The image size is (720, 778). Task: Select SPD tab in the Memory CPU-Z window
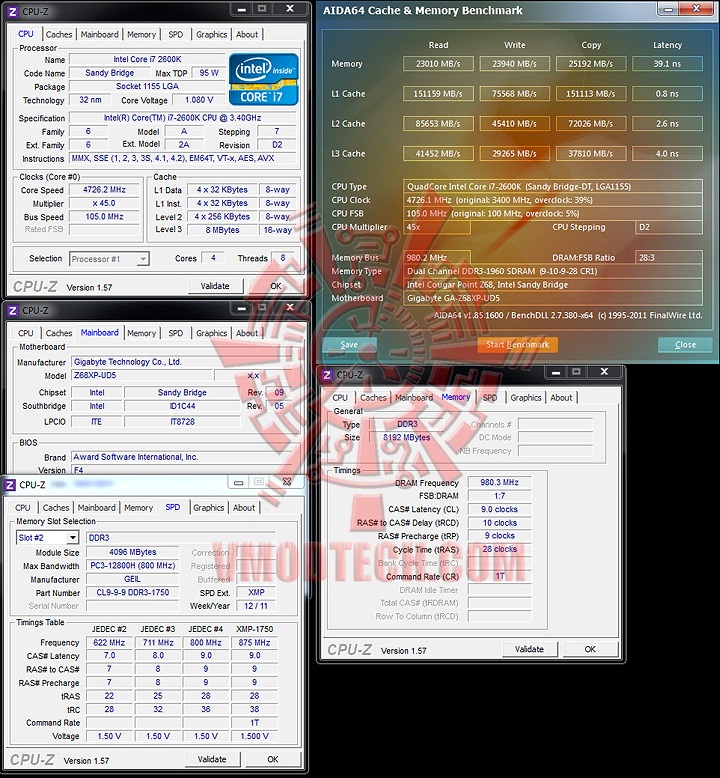point(490,398)
